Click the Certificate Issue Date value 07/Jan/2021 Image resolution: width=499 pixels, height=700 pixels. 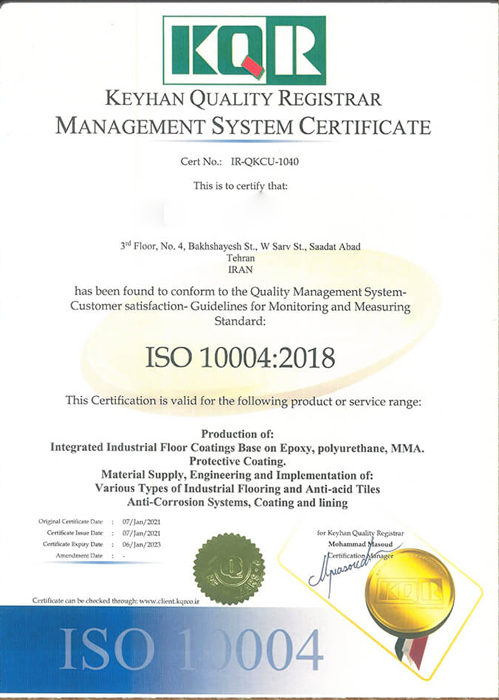[x=141, y=533]
